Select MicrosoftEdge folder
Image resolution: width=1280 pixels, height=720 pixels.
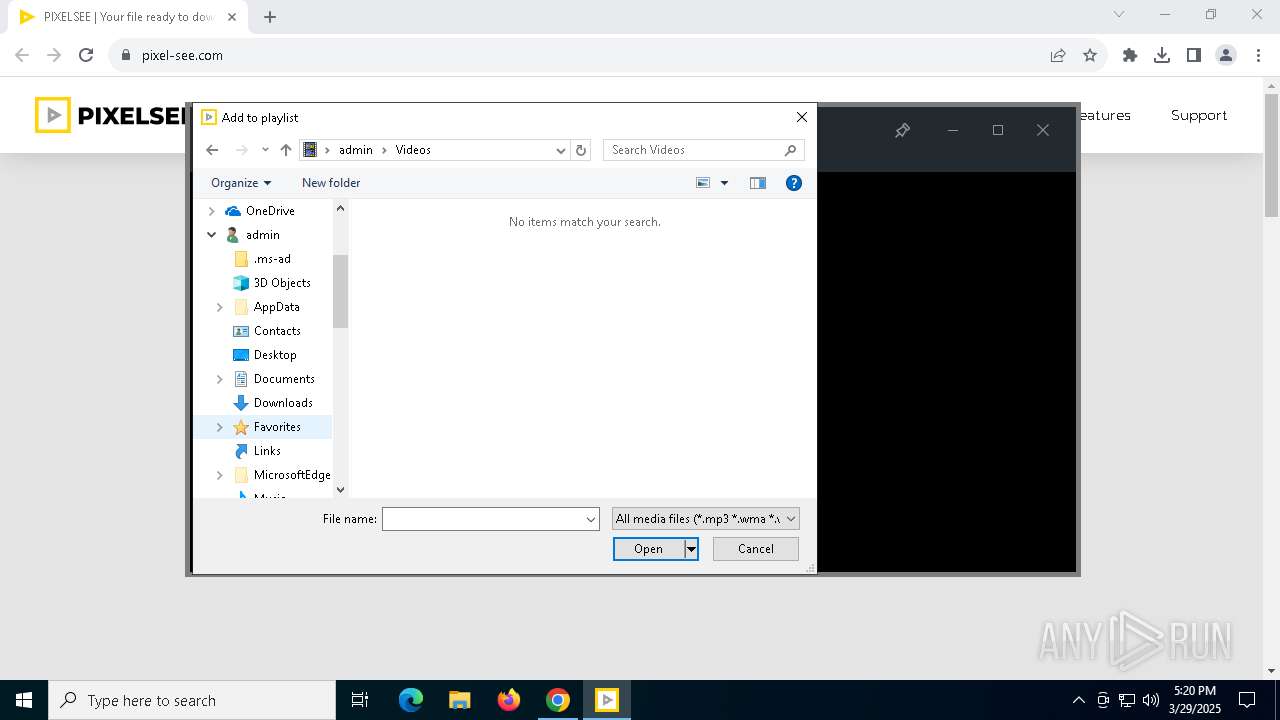292,475
